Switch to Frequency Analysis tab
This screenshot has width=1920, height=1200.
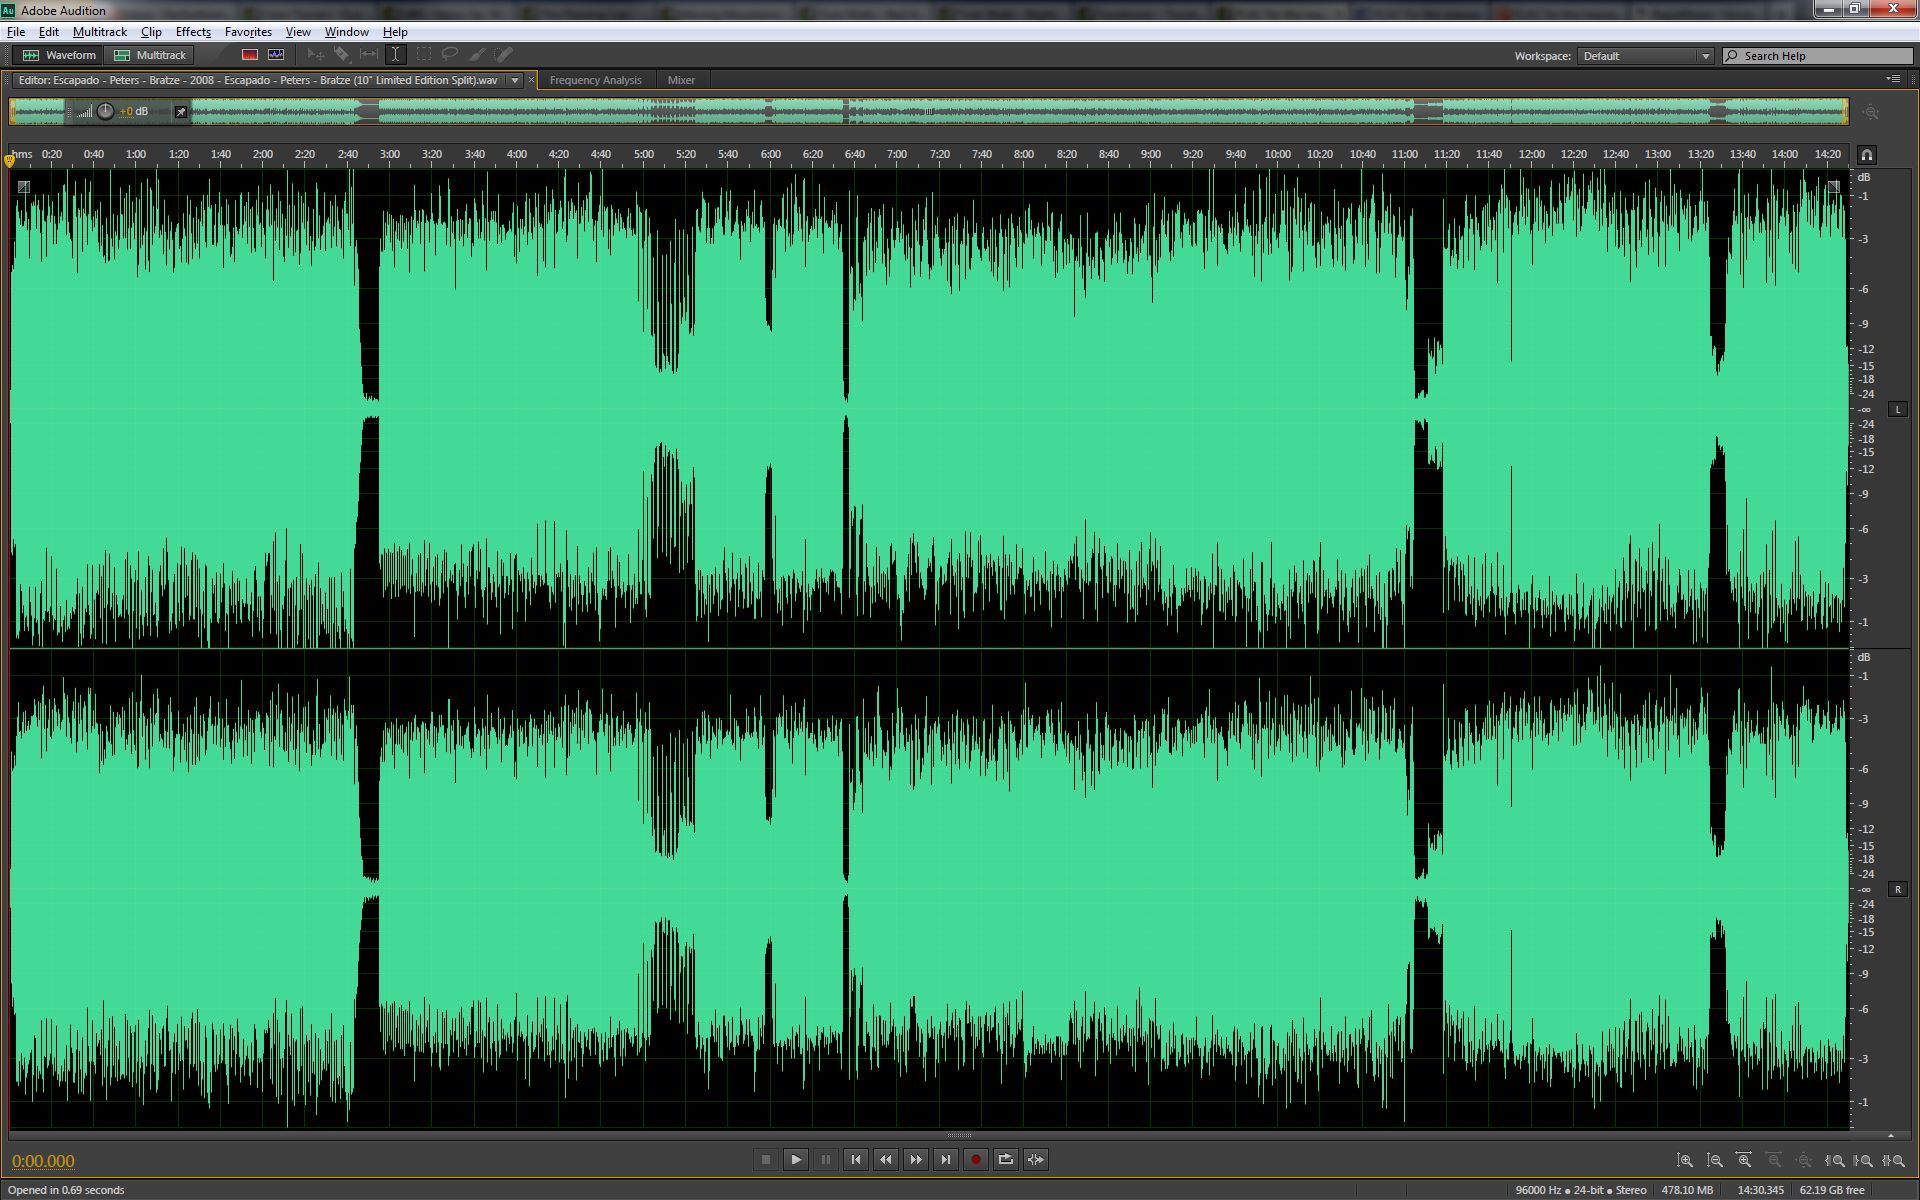[x=595, y=80]
